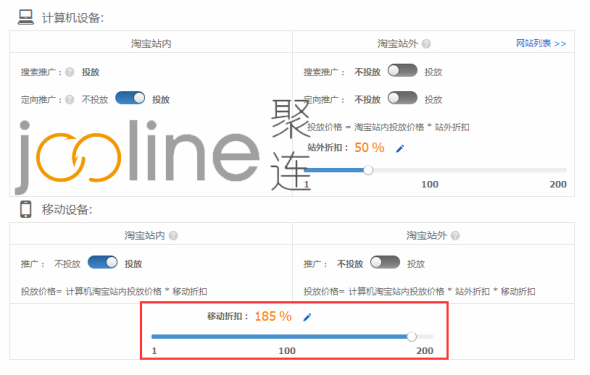590x375 pixels.
Task: Click the computer 淘宝站内 column header
Action: pos(151,44)
